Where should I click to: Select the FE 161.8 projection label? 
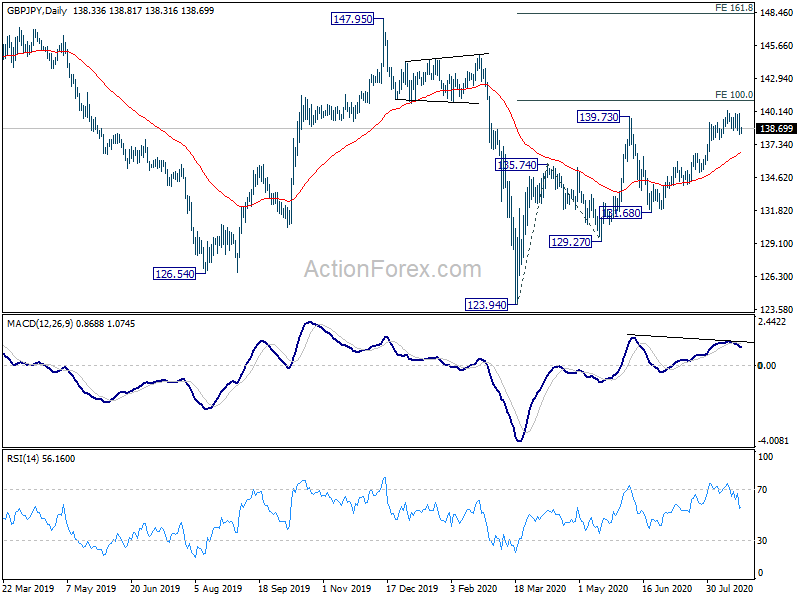click(734, 8)
